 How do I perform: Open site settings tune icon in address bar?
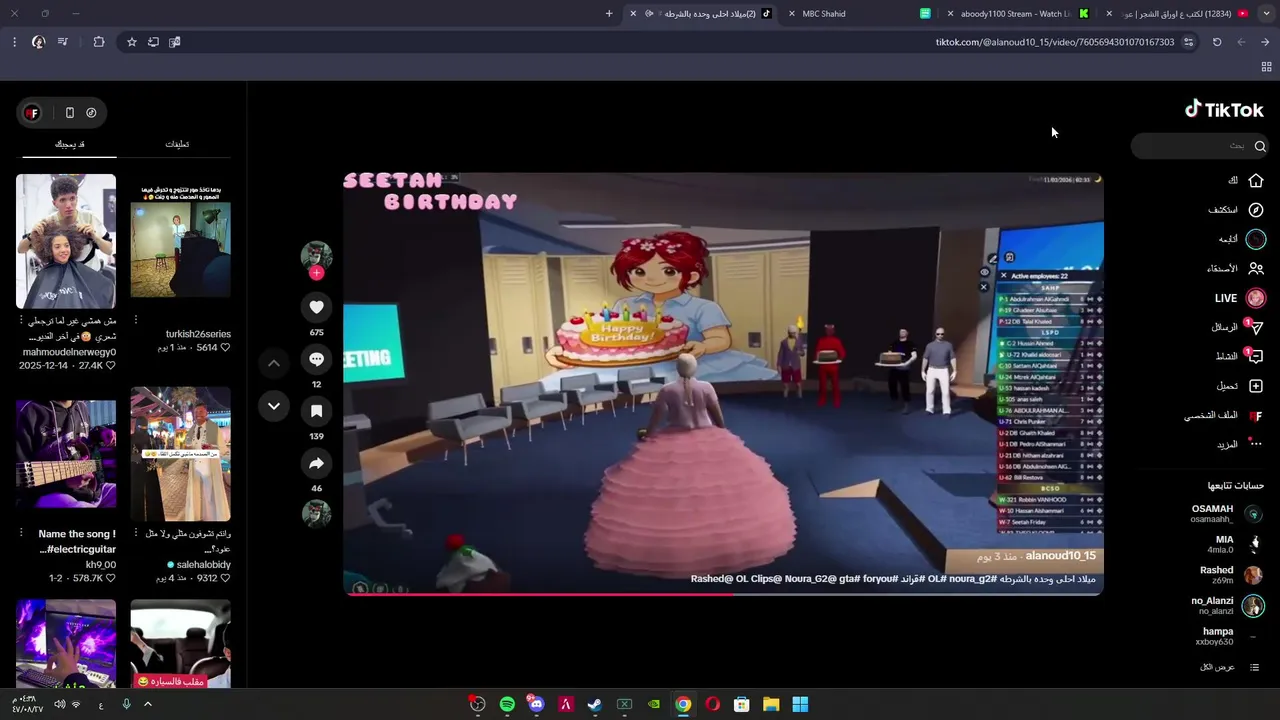(x=1188, y=42)
